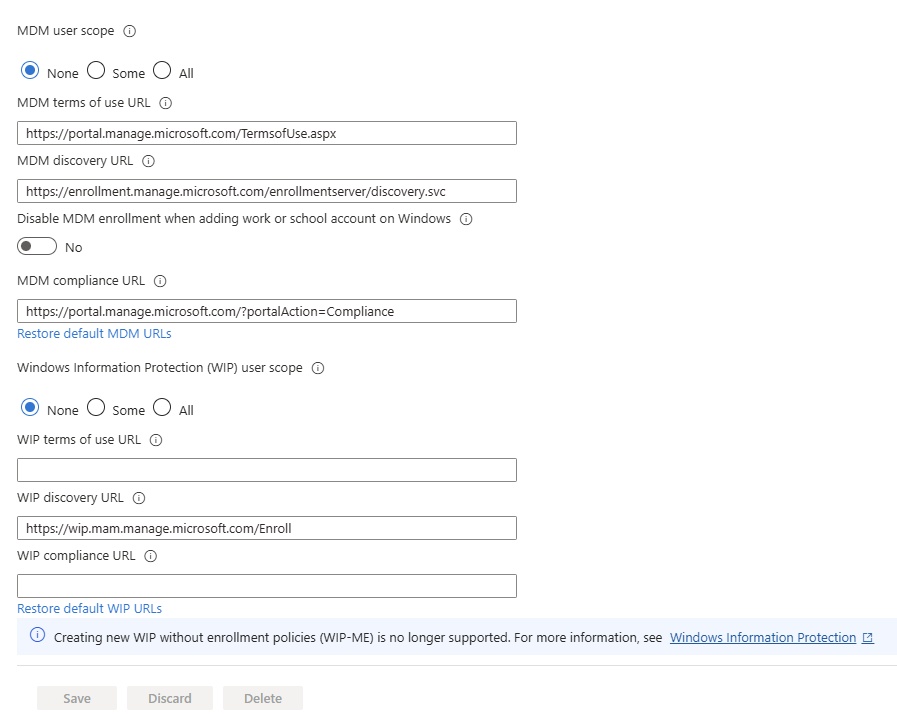This screenshot has width=897, height=720.
Task: Click info icon beside MDM terms of use URL
Action: pos(166,103)
